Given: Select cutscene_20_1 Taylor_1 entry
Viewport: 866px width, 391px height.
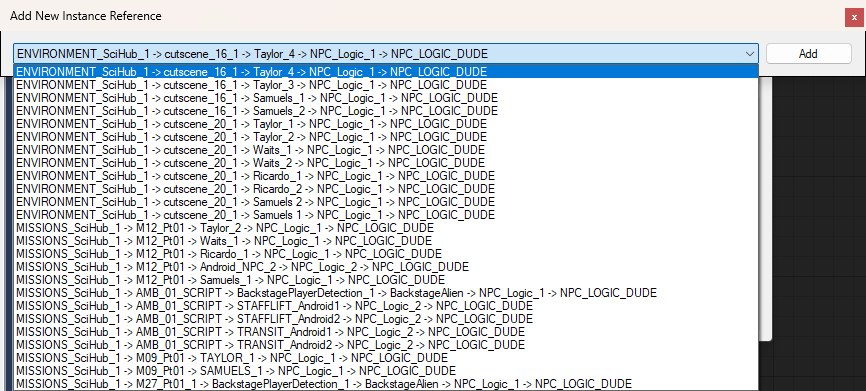Looking at the screenshot, I should (386, 124).
